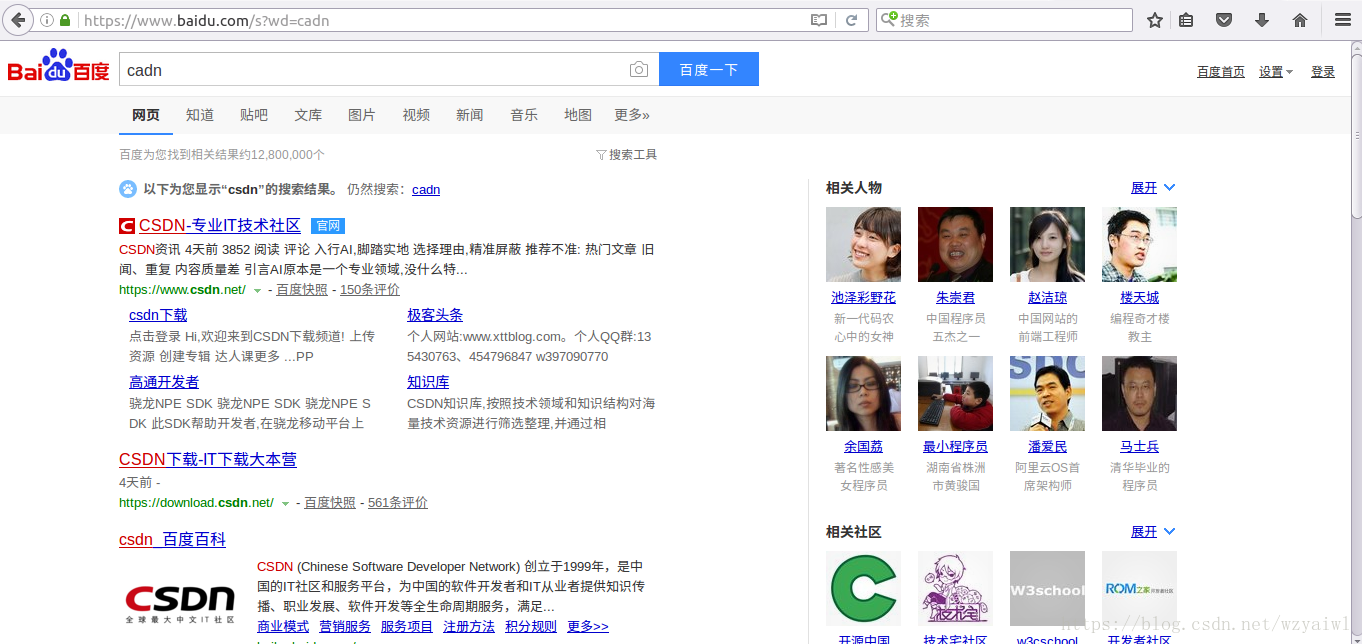1362x644 pixels.
Task: Switch to the 知道 tab
Action: (x=200, y=115)
